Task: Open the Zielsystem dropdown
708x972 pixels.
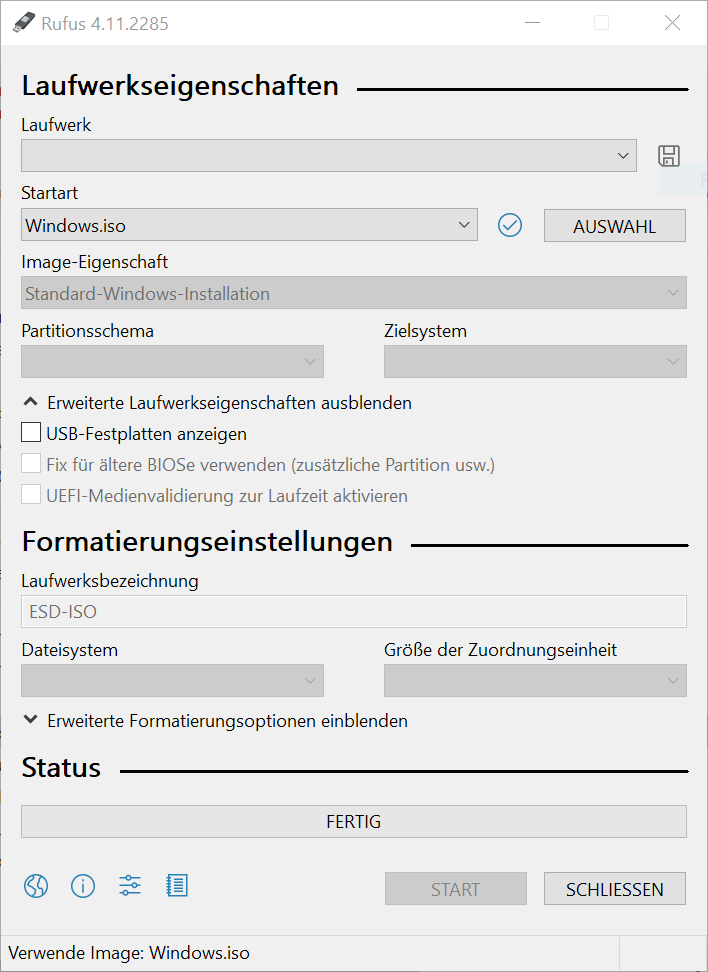Action: tap(535, 361)
